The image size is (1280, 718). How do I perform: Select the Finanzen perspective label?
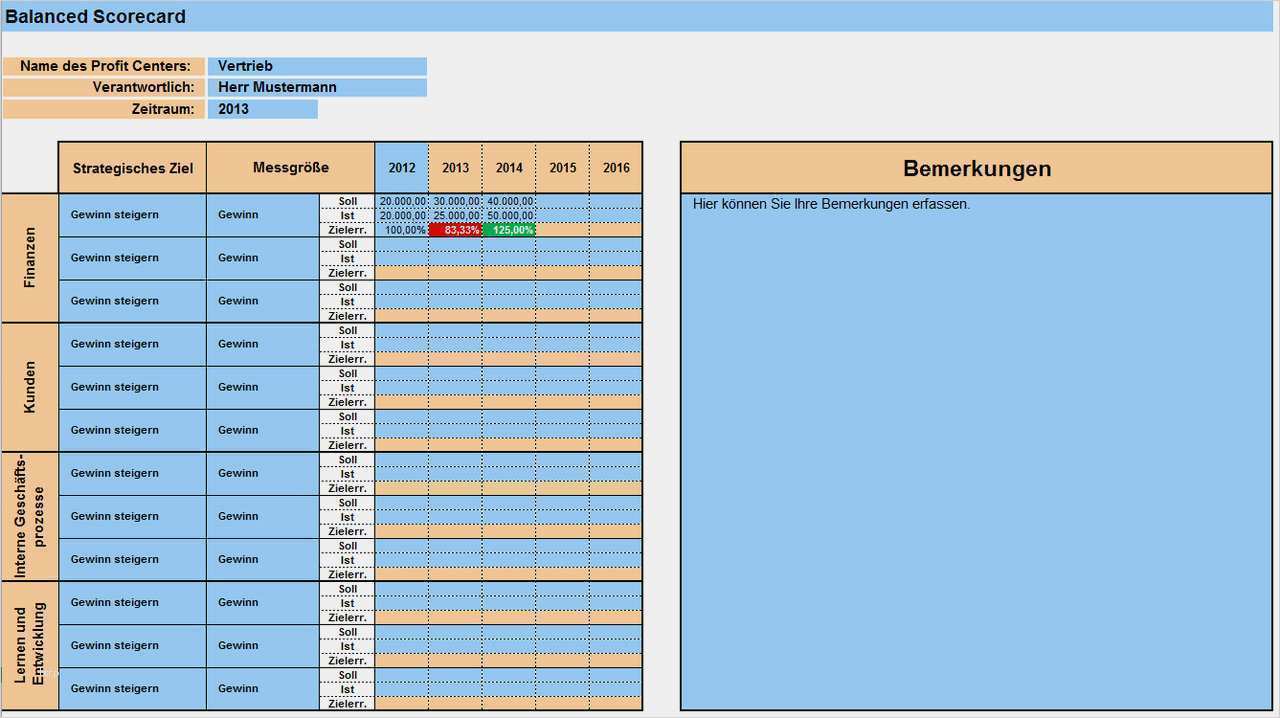pos(29,257)
